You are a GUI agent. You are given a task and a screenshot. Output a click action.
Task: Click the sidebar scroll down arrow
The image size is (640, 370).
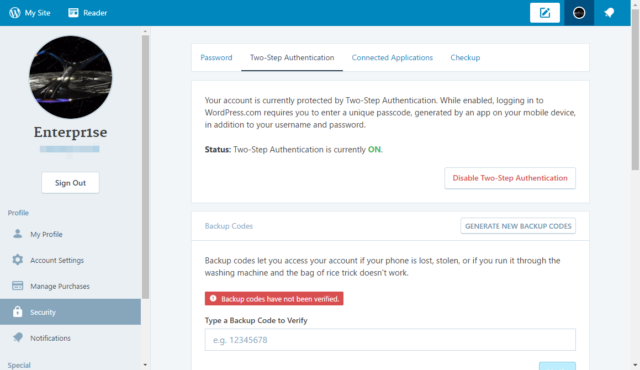(145, 365)
